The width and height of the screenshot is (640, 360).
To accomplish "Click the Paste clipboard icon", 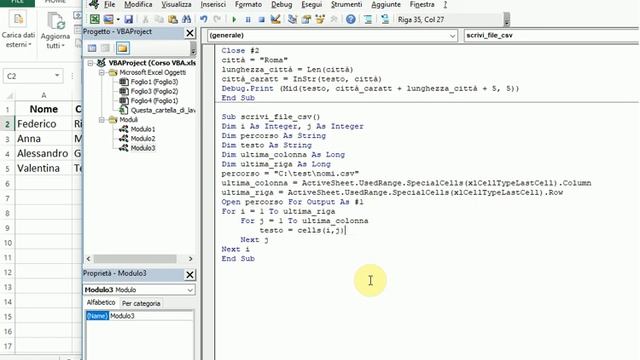I will click(x=173, y=19).
